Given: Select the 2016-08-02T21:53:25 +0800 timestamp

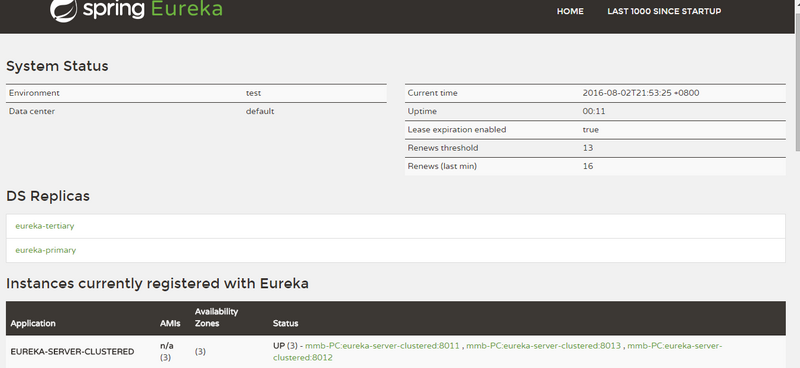Looking at the screenshot, I should (x=641, y=93).
